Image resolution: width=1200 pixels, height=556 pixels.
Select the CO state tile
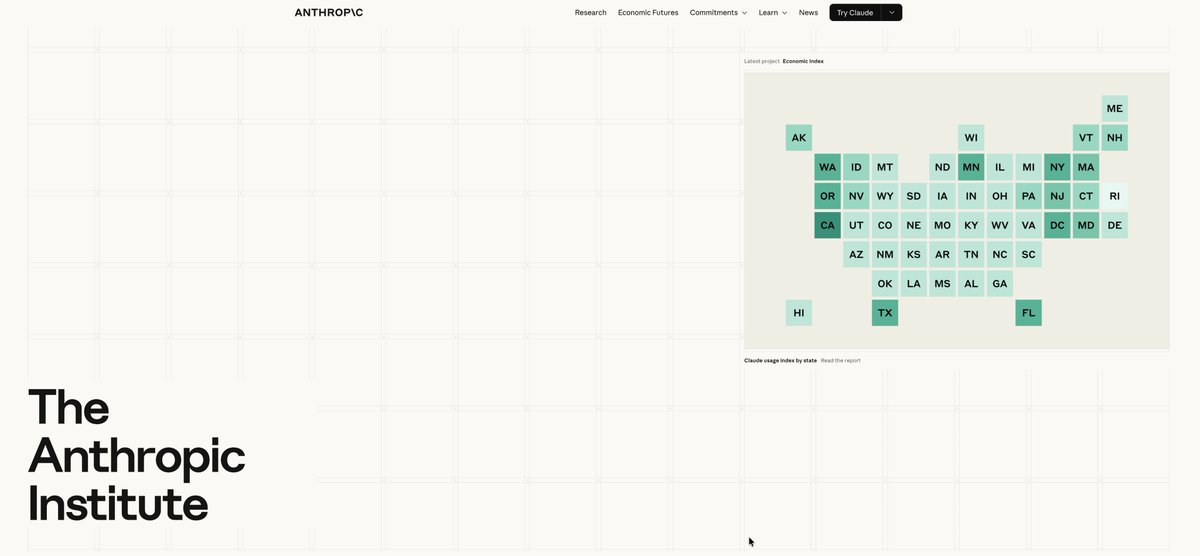[885, 225]
